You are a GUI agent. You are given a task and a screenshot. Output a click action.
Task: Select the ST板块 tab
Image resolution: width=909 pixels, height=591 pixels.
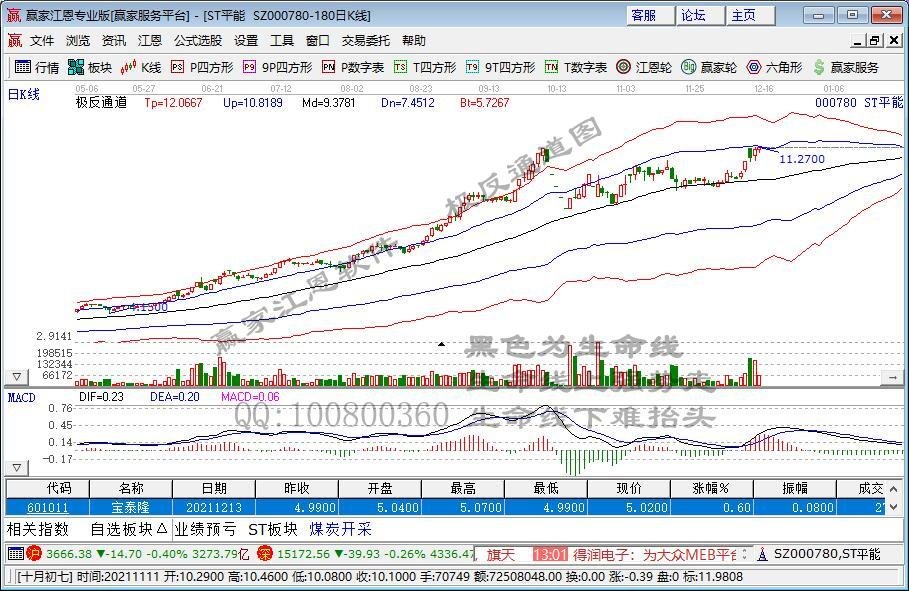click(272, 529)
